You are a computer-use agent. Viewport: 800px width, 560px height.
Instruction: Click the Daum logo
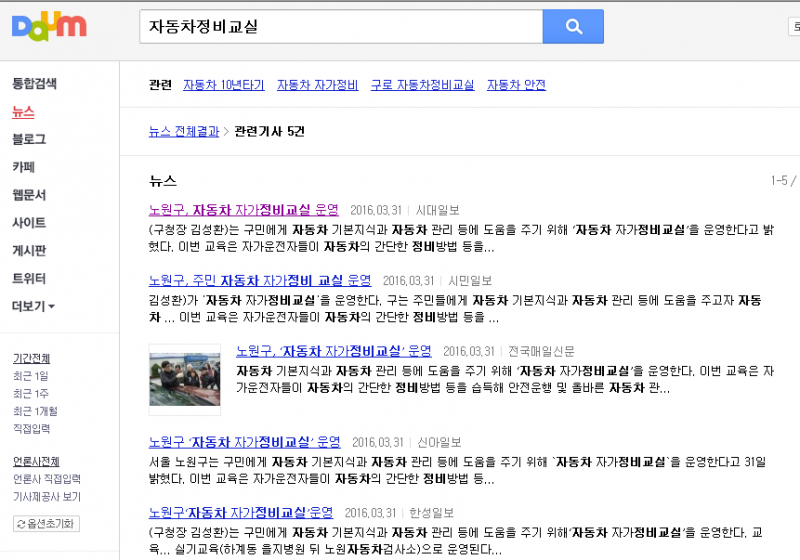49,27
